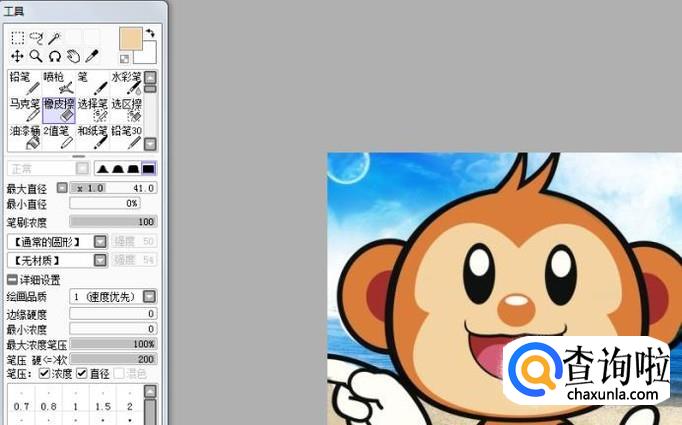Click the 笔刷浓度 slider showing 100
682x425 pixels.
(113, 222)
